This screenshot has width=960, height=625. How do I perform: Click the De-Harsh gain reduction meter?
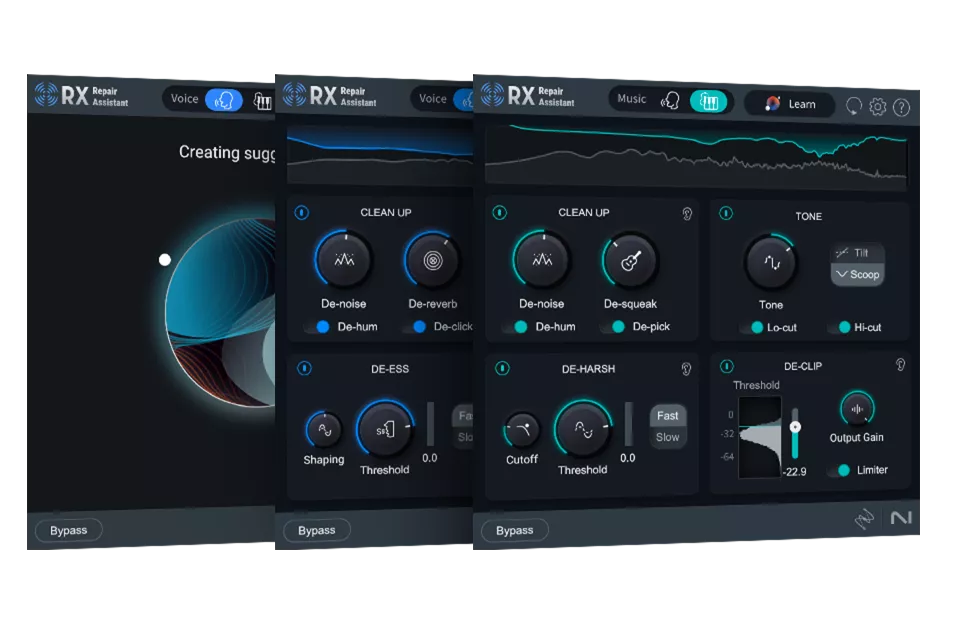pyautogui.click(x=628, y=424)
